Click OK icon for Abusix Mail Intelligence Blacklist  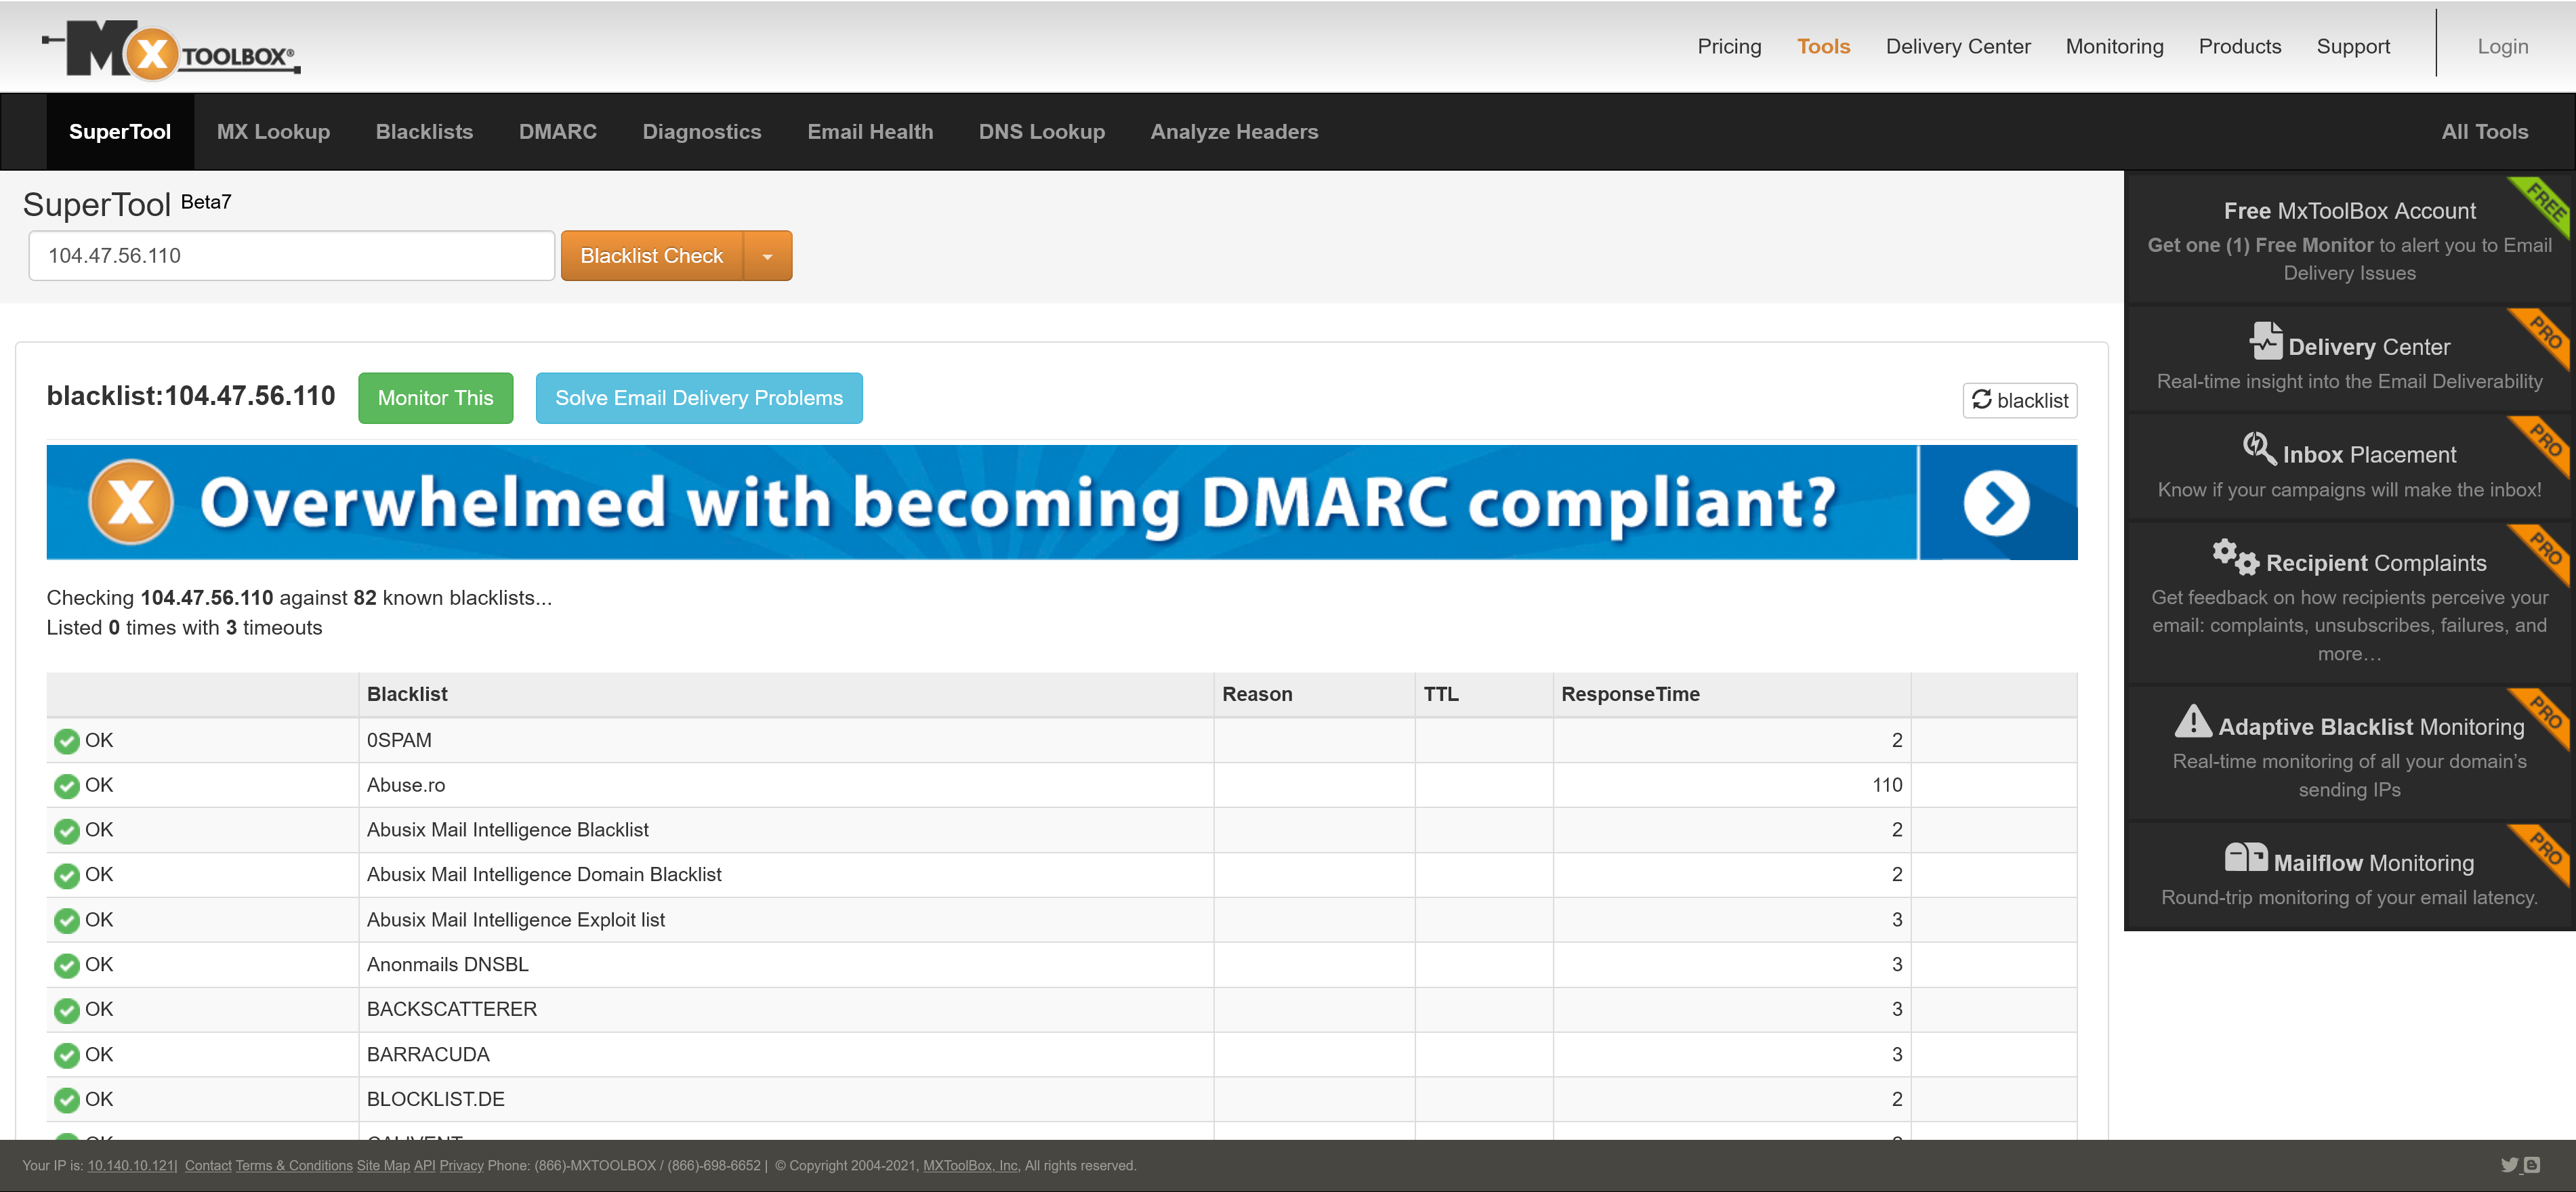[x=67, y=831]
